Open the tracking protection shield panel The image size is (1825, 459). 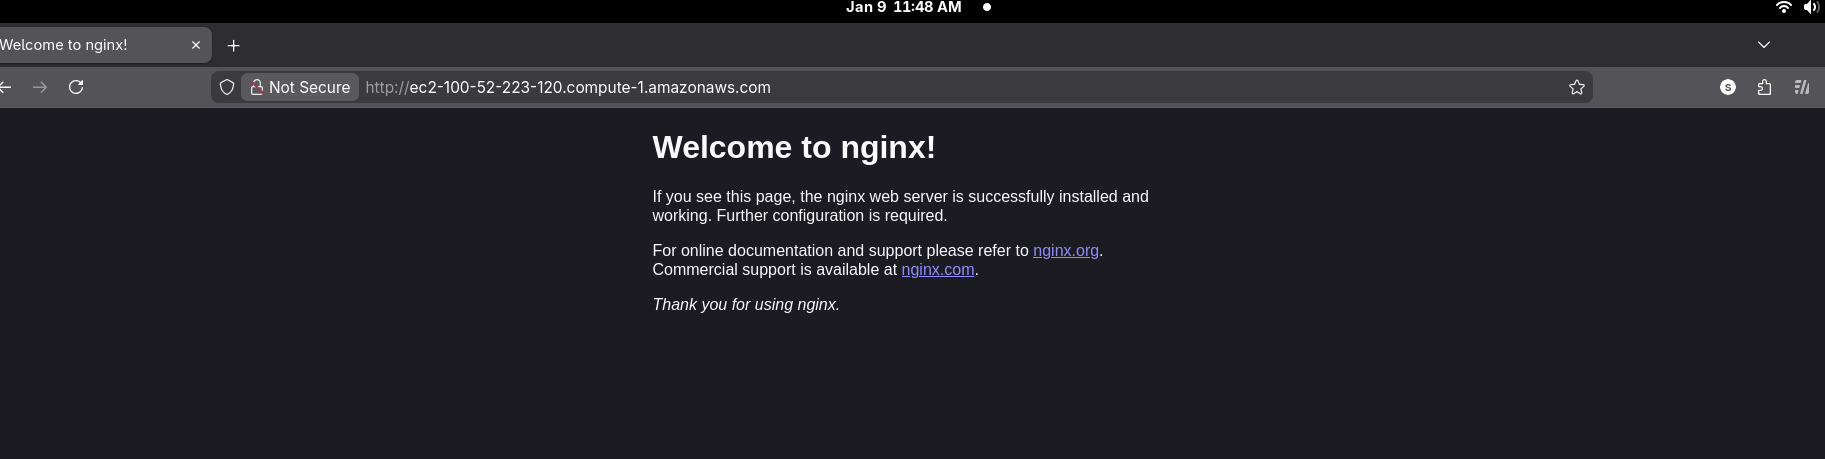[x=227, y=88]
